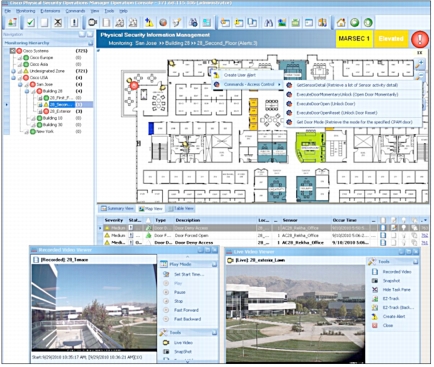This screenshot has height=367, width=434.
Task: Click the green checkmark toolbar icon
Action: click(x=31, y=22)
